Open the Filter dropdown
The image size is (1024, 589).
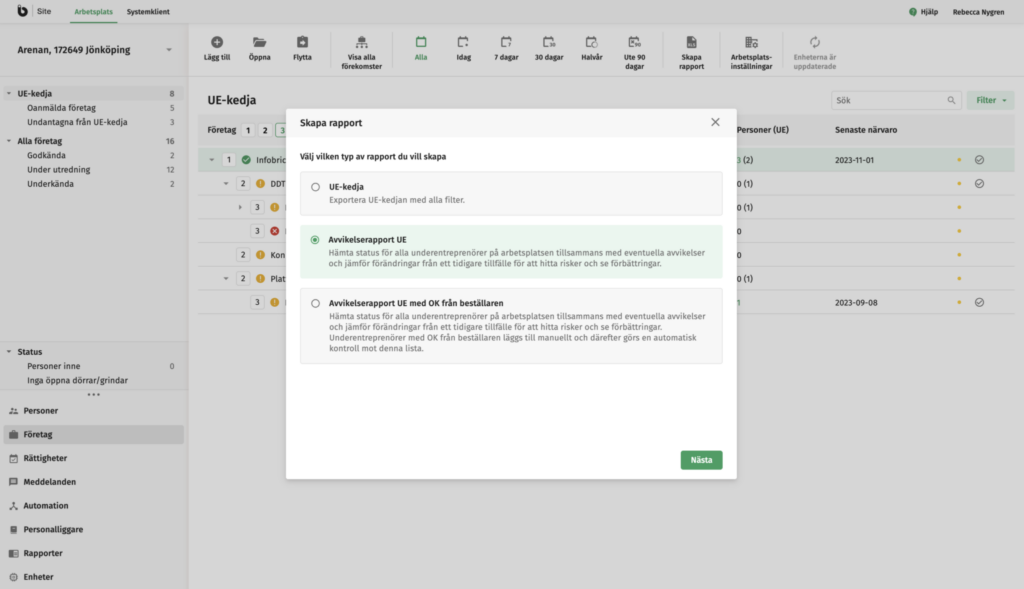(990, 100)
